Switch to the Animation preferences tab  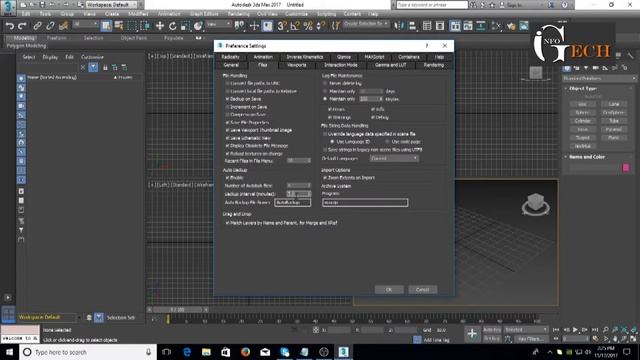click(263, 57)
